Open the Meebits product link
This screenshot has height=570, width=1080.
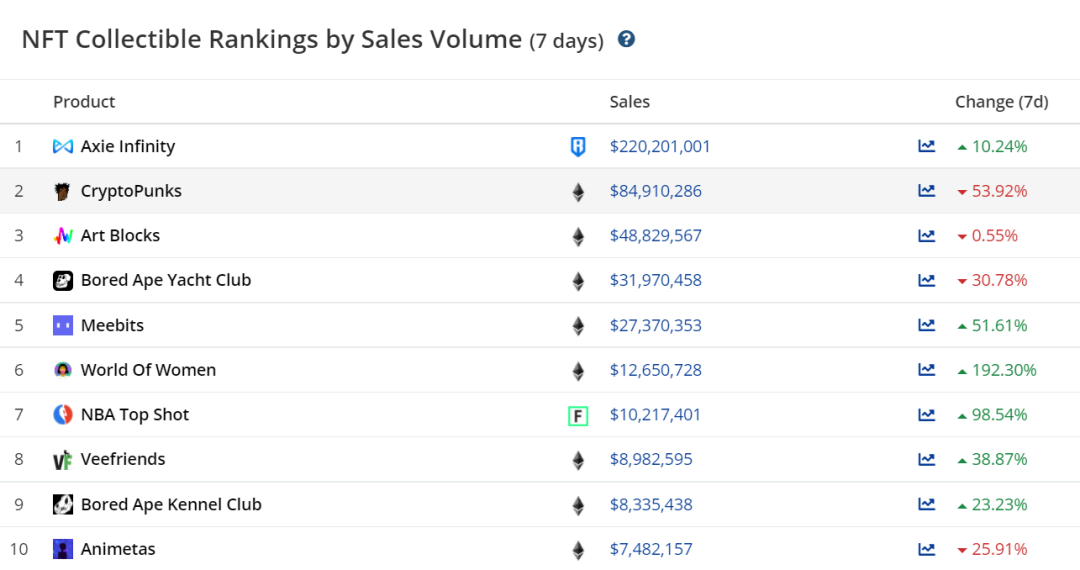point(112,325)
